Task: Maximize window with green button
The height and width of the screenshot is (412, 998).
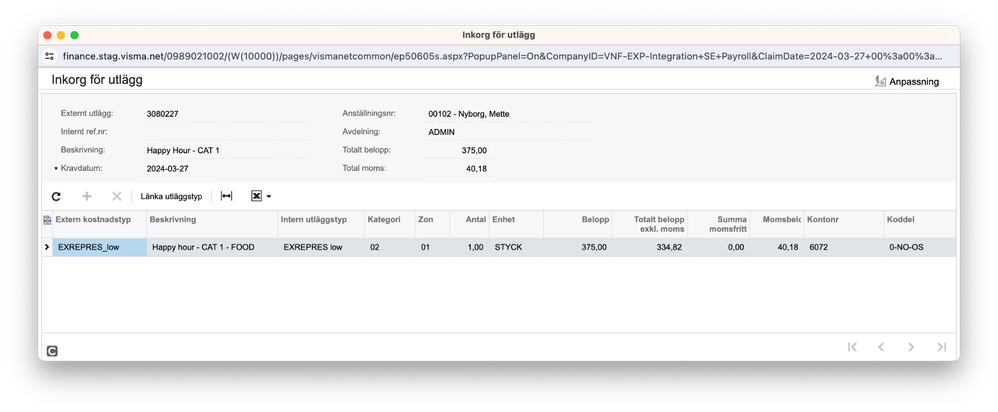Action: click(x=74, y=35)
